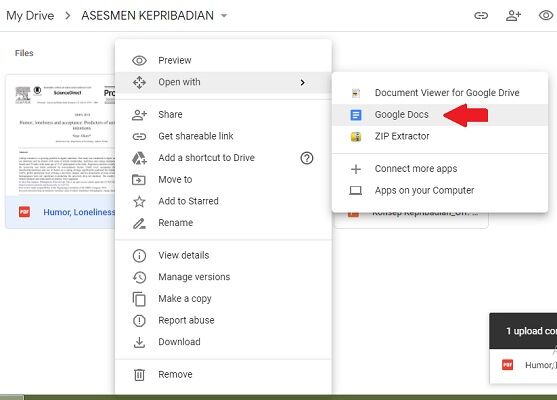
Task: Click the Share person-plus icon in the context menu
Action: [139, 115]
